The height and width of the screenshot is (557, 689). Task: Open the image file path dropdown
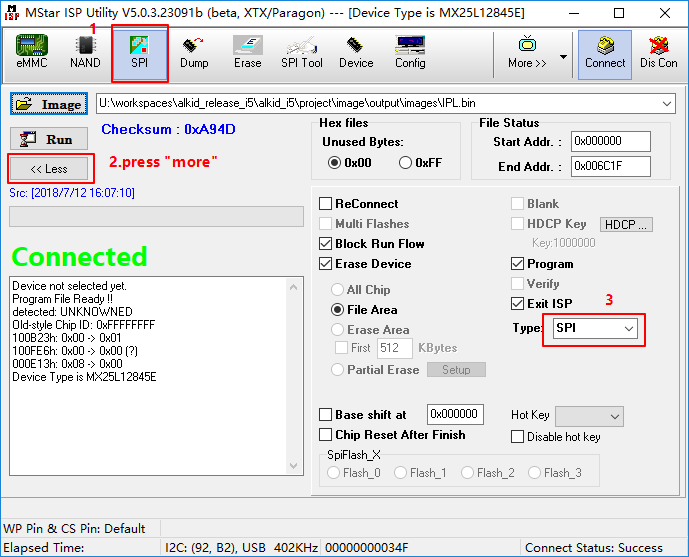pos(667,104)
